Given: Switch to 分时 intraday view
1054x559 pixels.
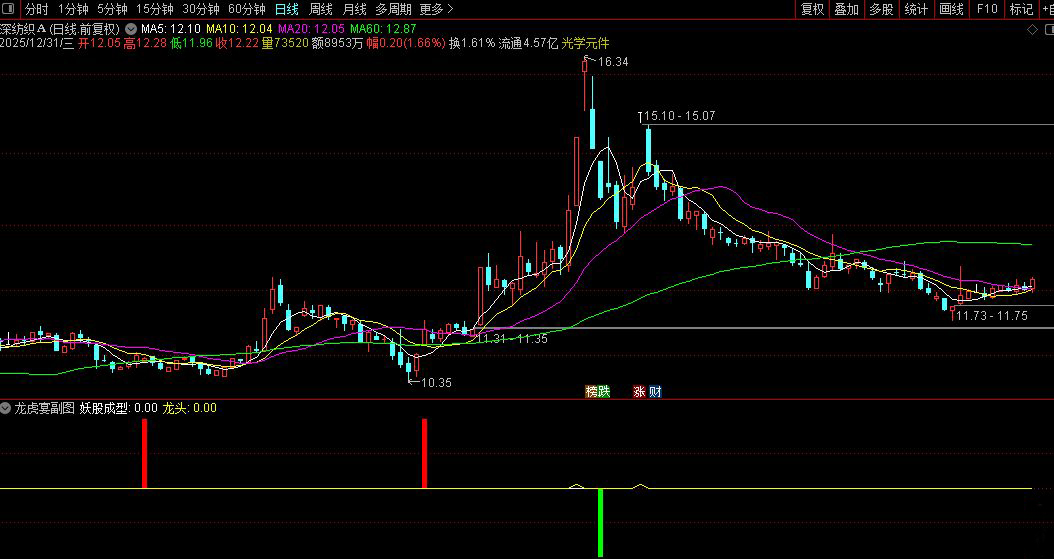Looking at the screenshot, I should point(37,9).
